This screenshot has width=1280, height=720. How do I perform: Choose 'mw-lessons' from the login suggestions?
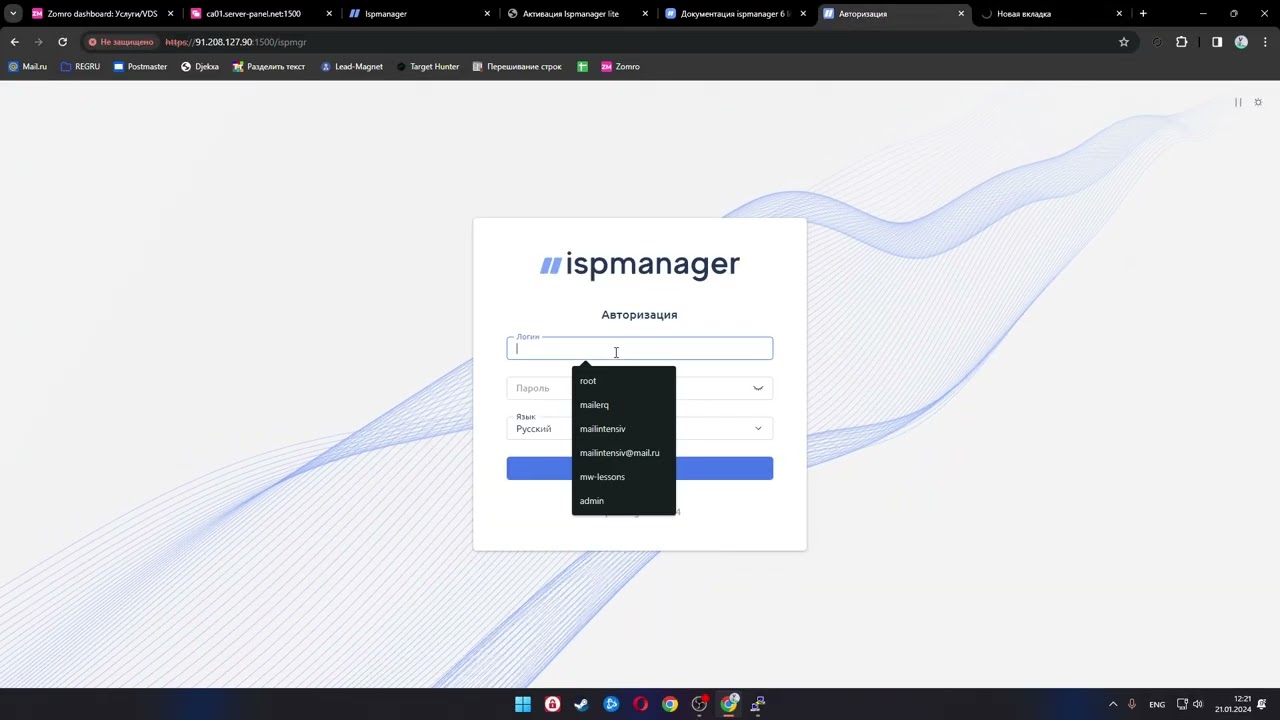624,477
